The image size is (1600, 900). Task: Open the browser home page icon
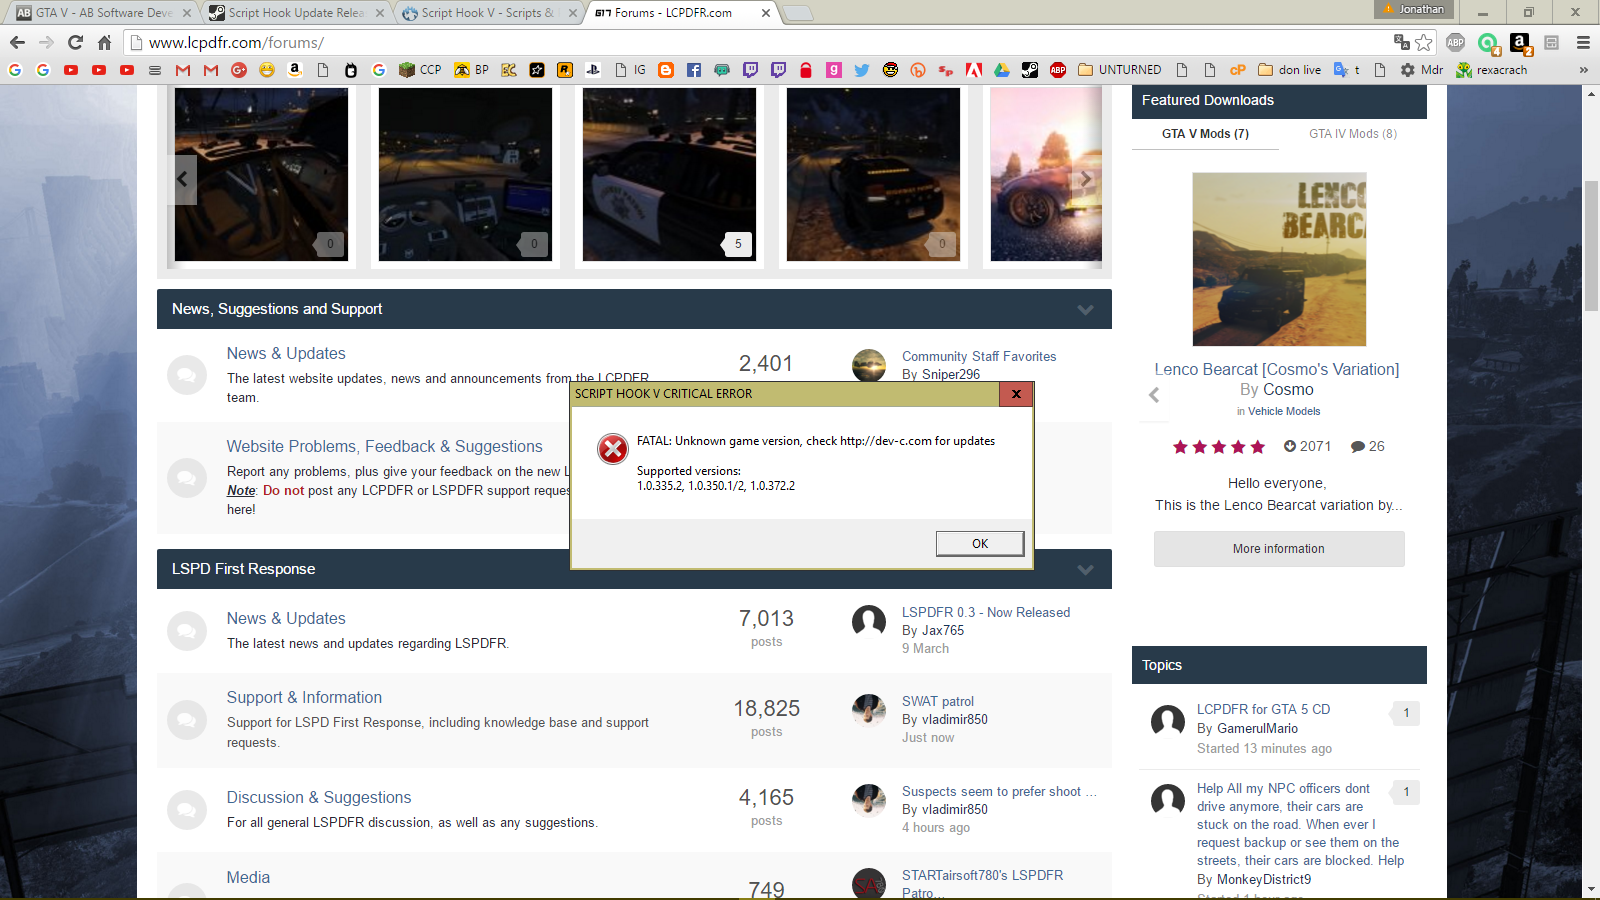104,42
